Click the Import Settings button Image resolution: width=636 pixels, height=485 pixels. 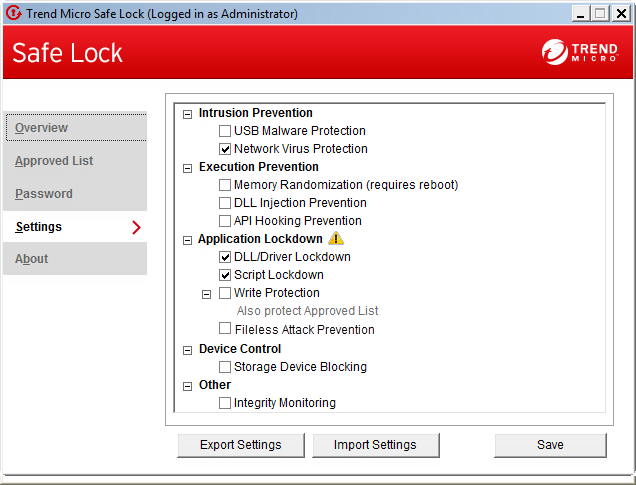pyautogui.click(x=375, y=445)
